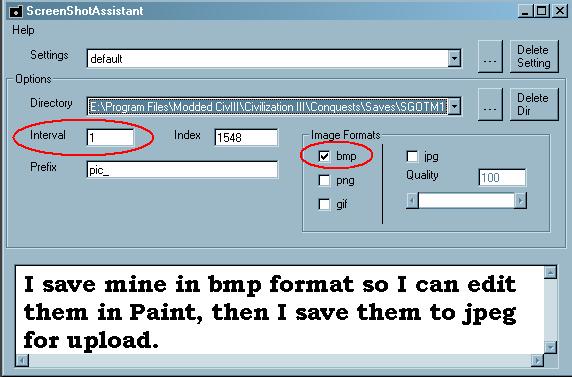The width and height of the screenshot is (572, 378).
Task: Click the browse button beside Directory
Action: pos(490,104)
